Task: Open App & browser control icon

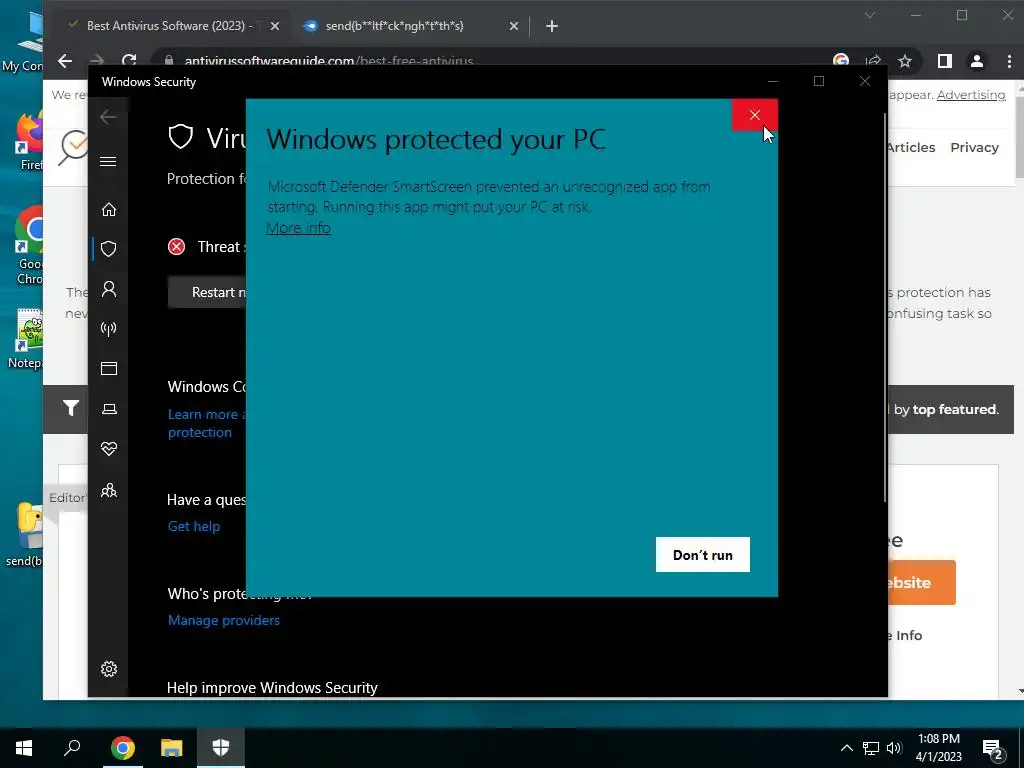Action: [108, 368]
